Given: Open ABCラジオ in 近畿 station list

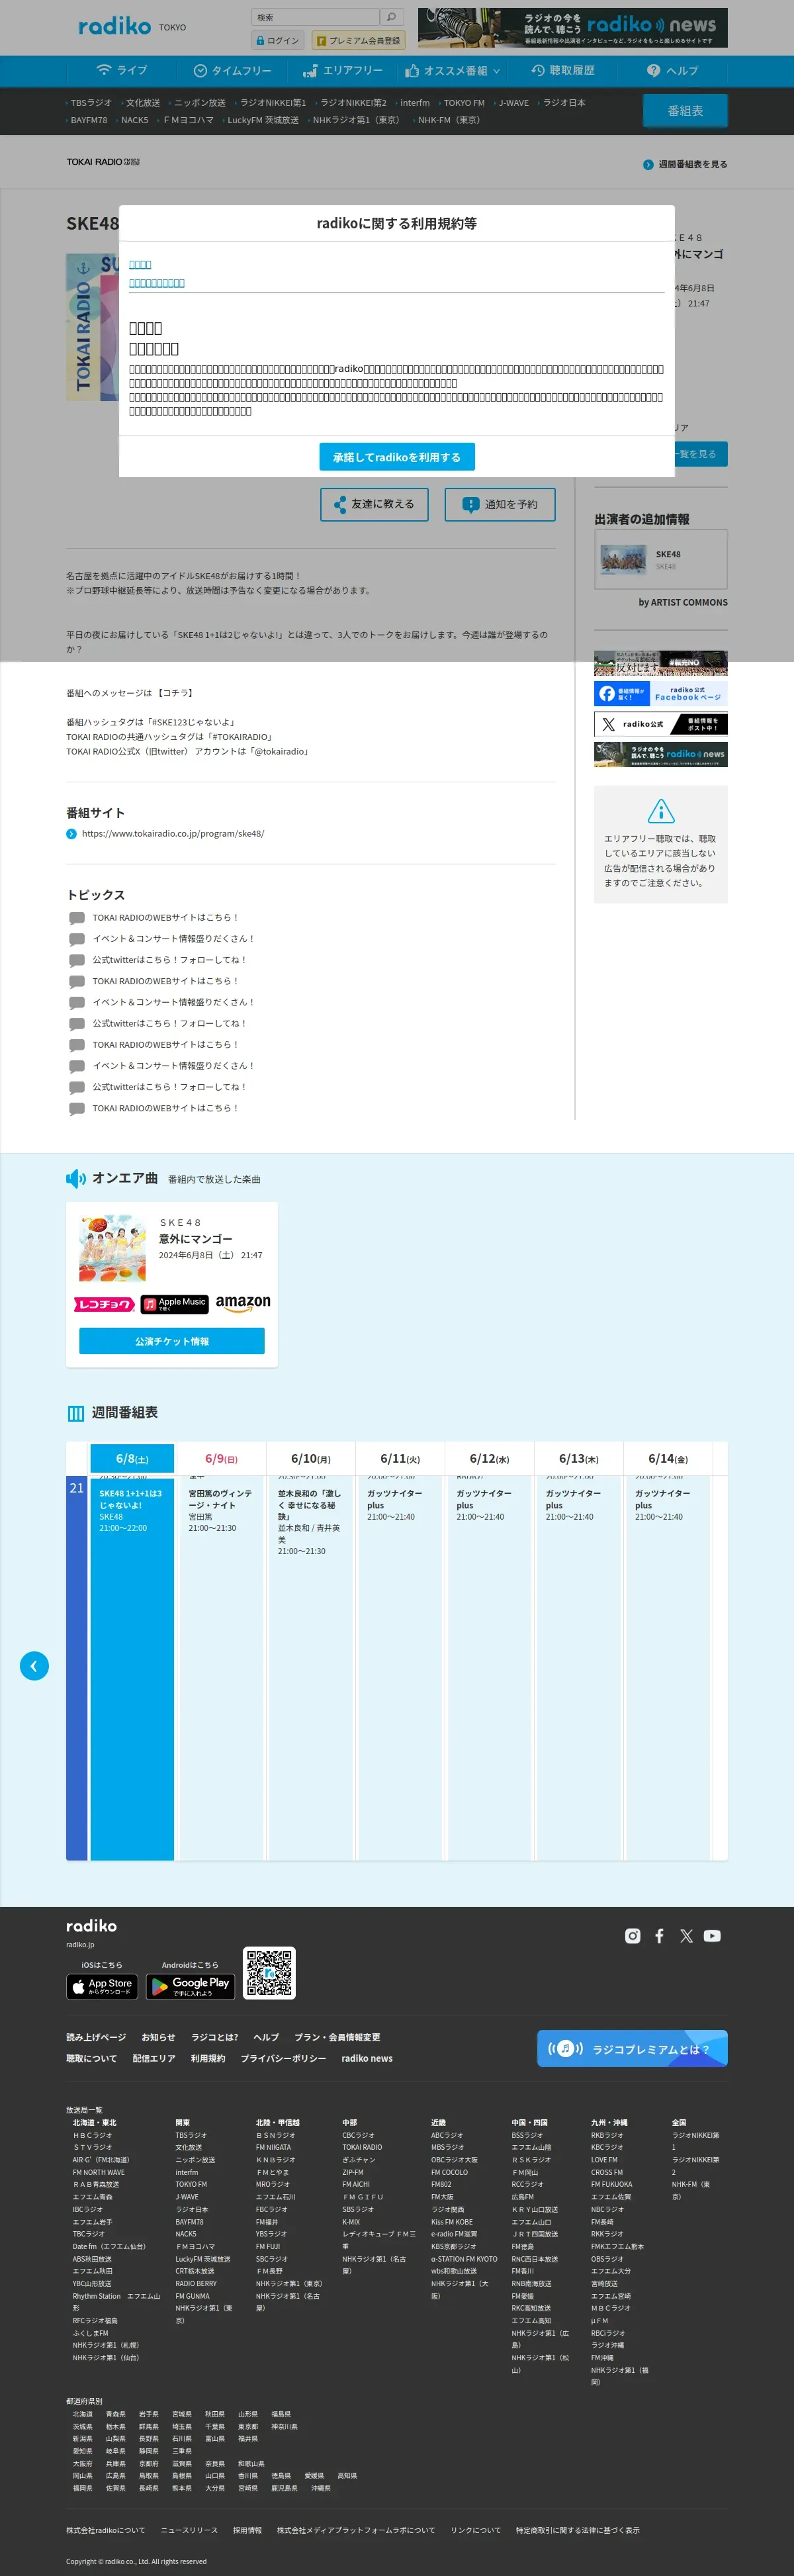Looking at the screenshot, I should point(447,2135).
